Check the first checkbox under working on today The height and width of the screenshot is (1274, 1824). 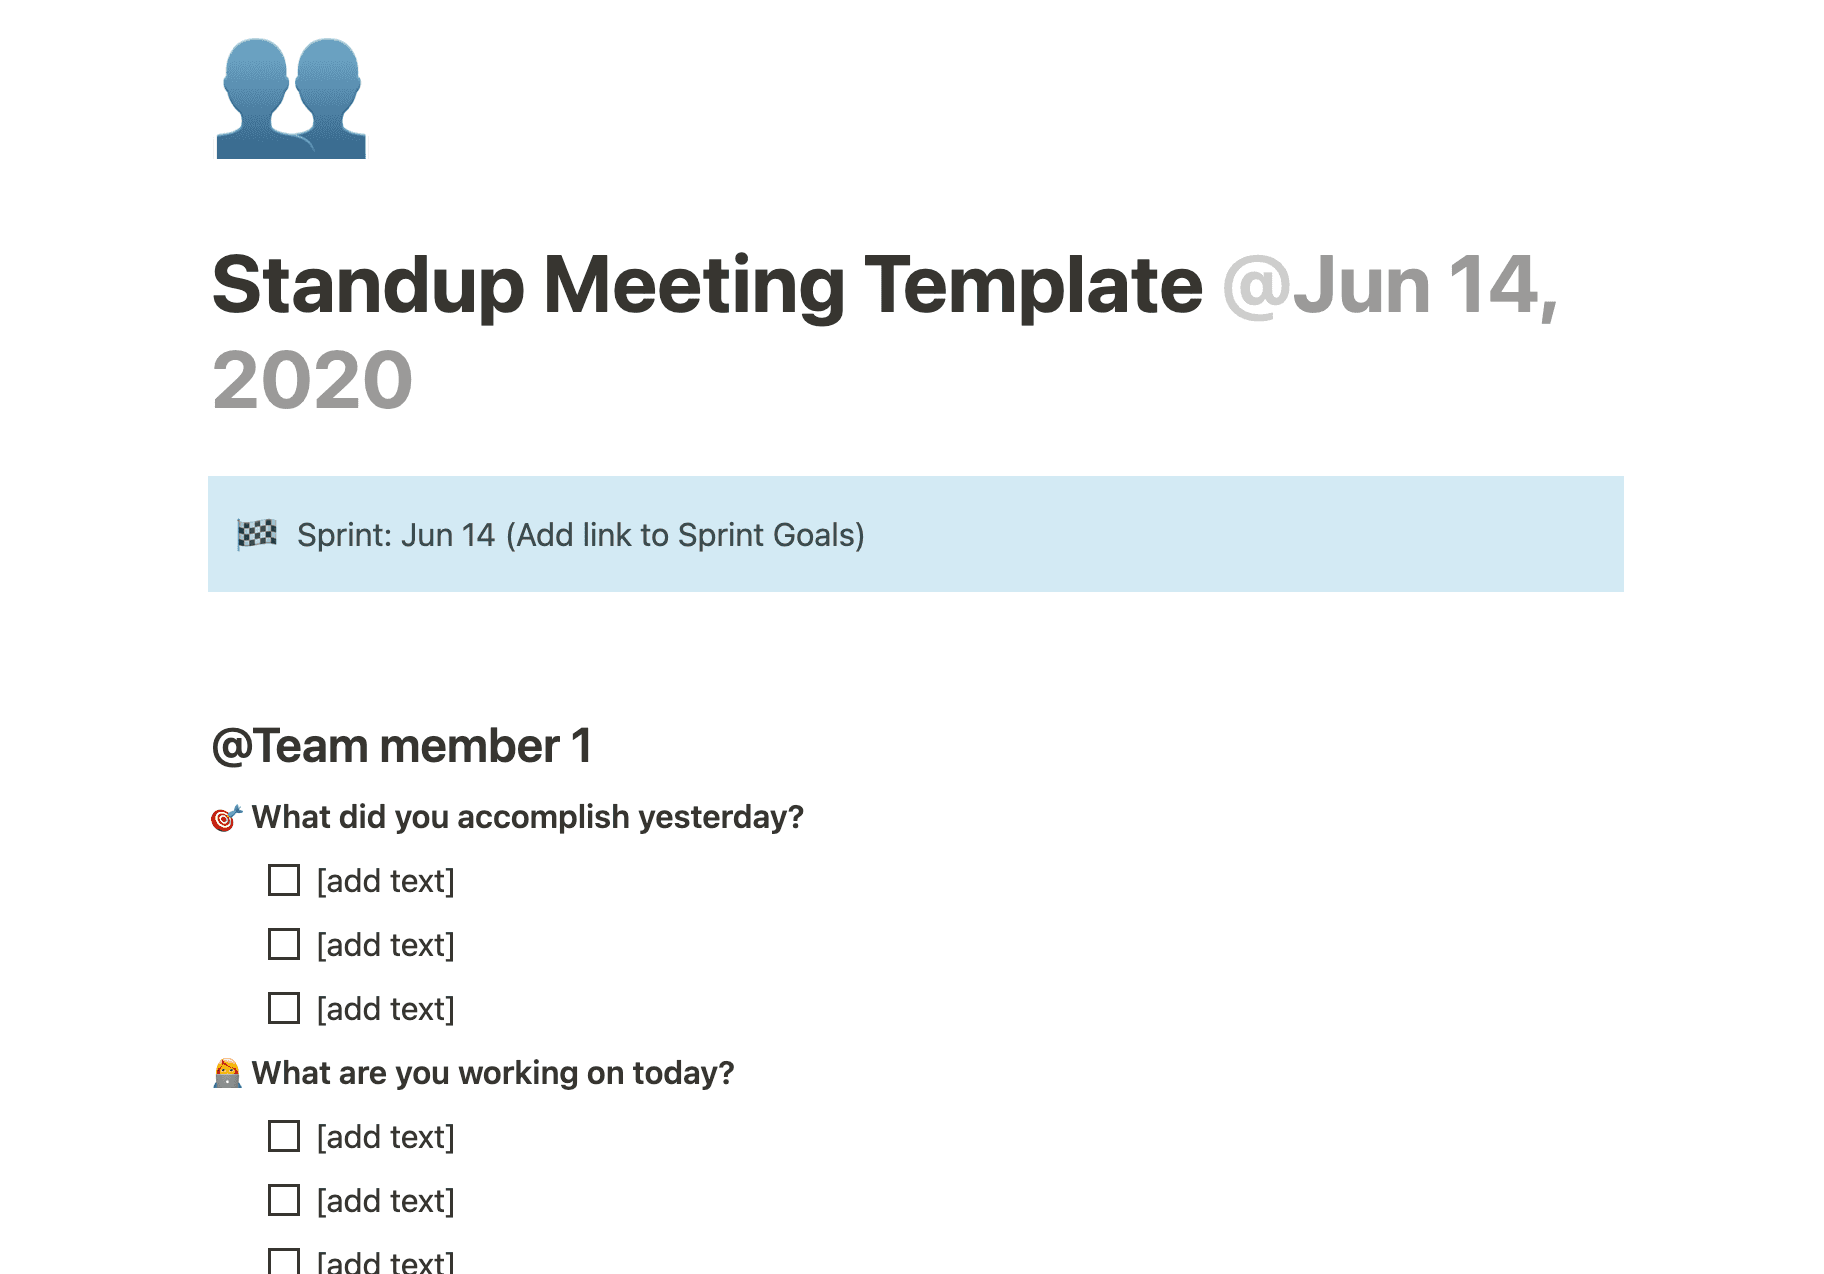coord(283,1136)
